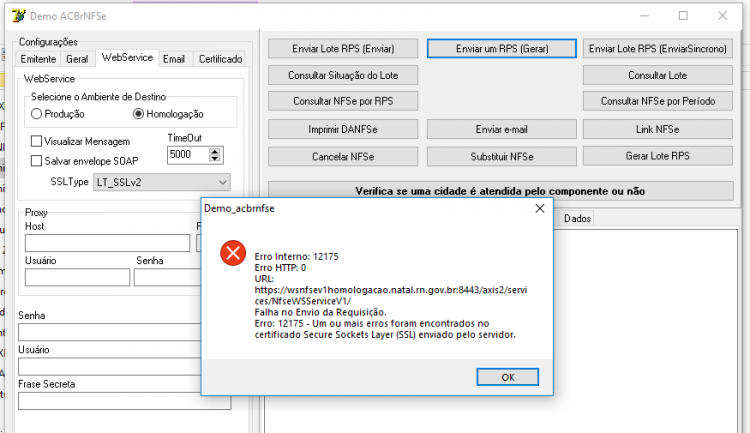The height and width of the screenshot is (433, 750).
Task: Click the Usuário field below Senha field
Action: point(110,366)
